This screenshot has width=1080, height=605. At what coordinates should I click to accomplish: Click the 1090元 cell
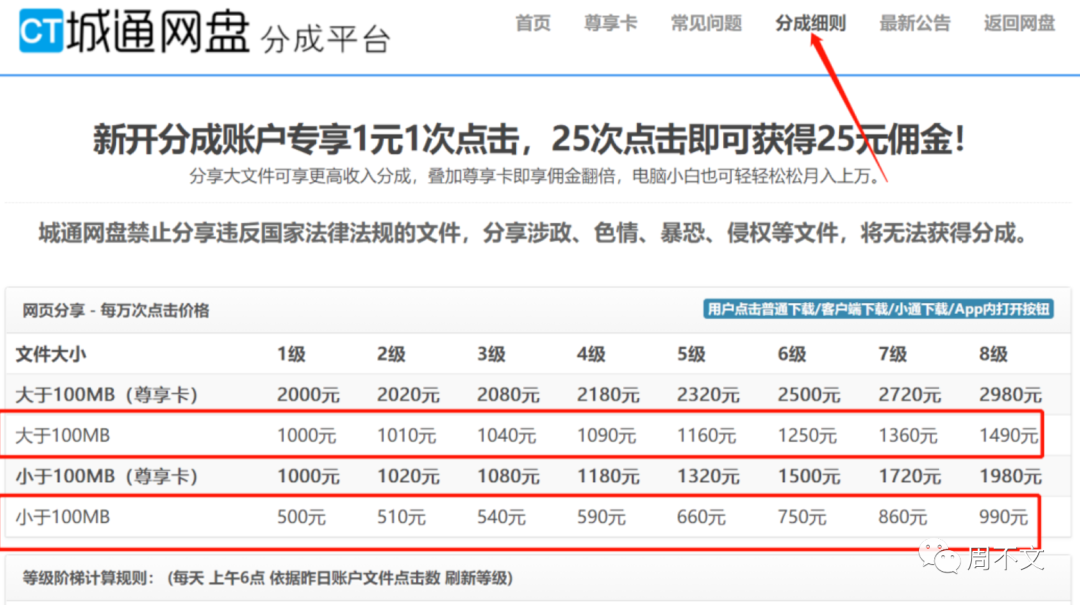(606, 435)
